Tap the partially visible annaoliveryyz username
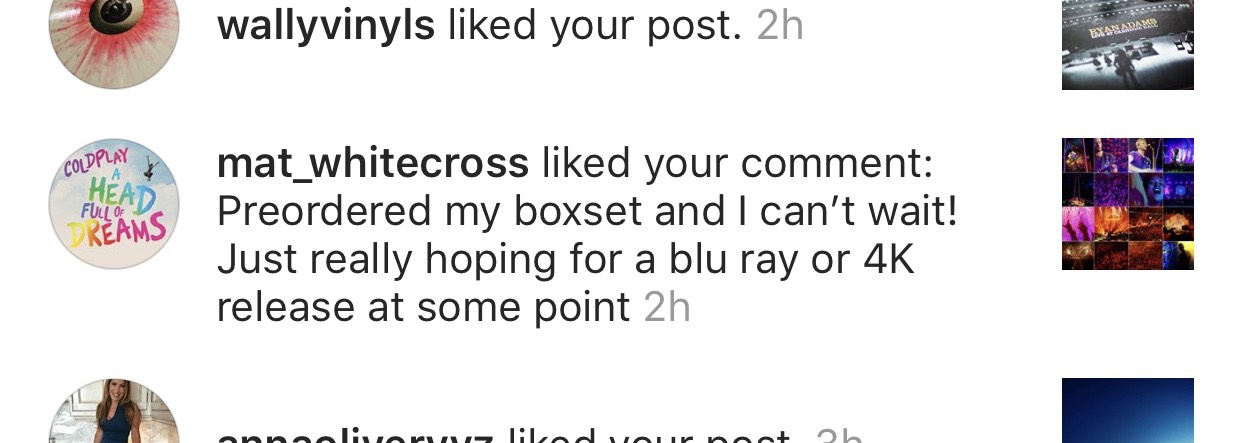1242x443 pixels. click(355, 437)
